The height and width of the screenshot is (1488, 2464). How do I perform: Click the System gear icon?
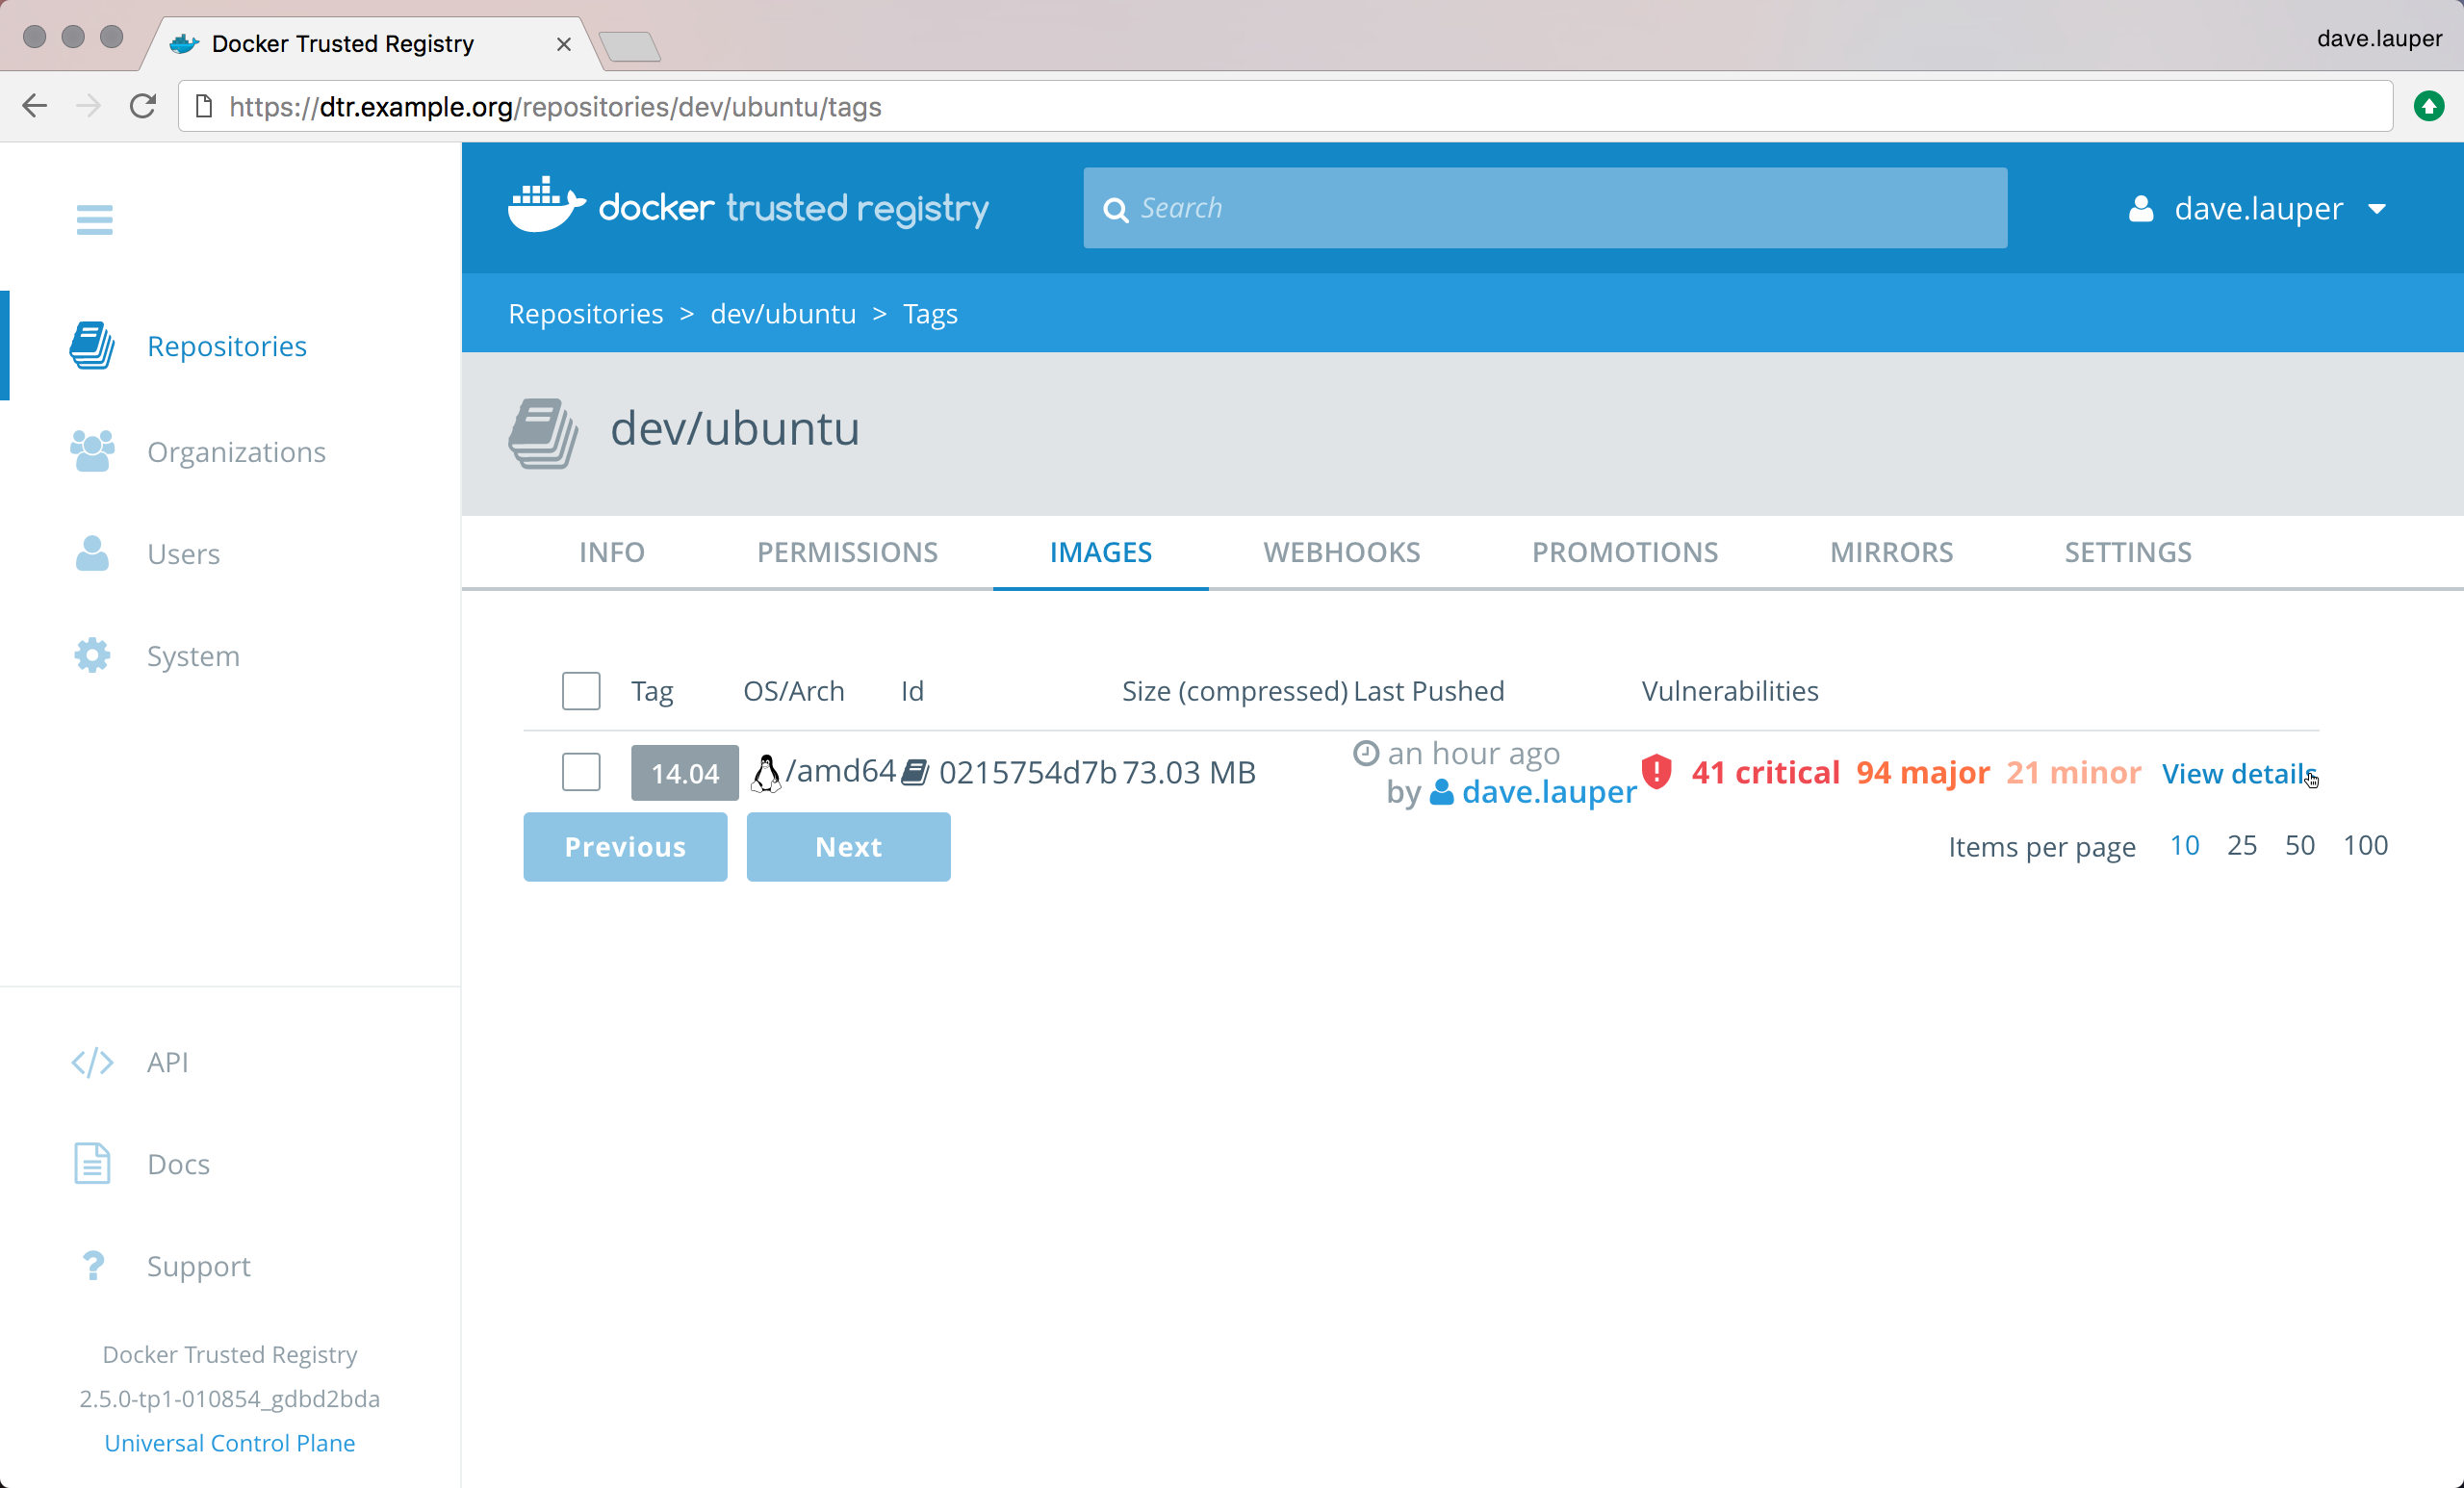[92, 656]
